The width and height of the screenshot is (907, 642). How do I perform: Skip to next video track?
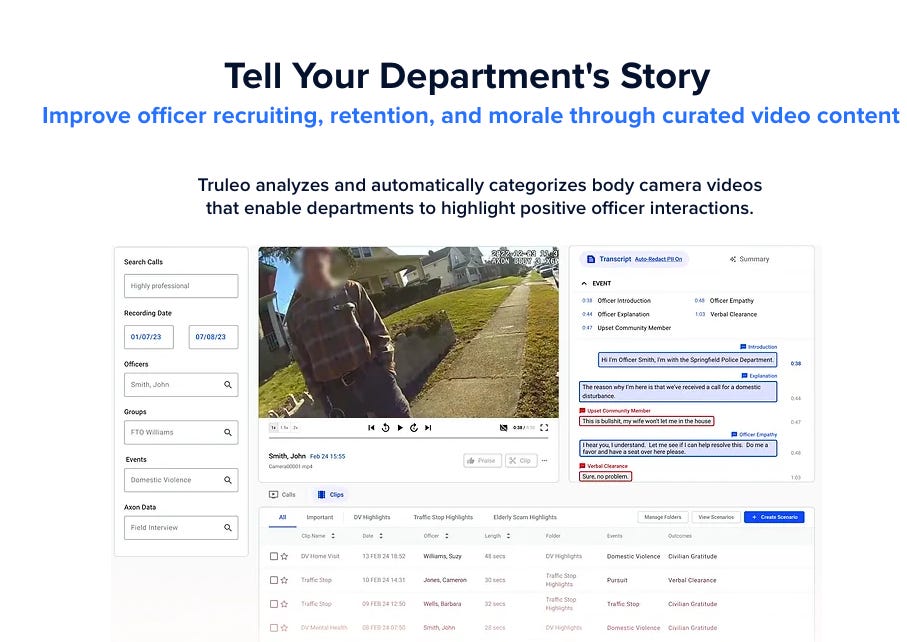click(x=428, y=428)
